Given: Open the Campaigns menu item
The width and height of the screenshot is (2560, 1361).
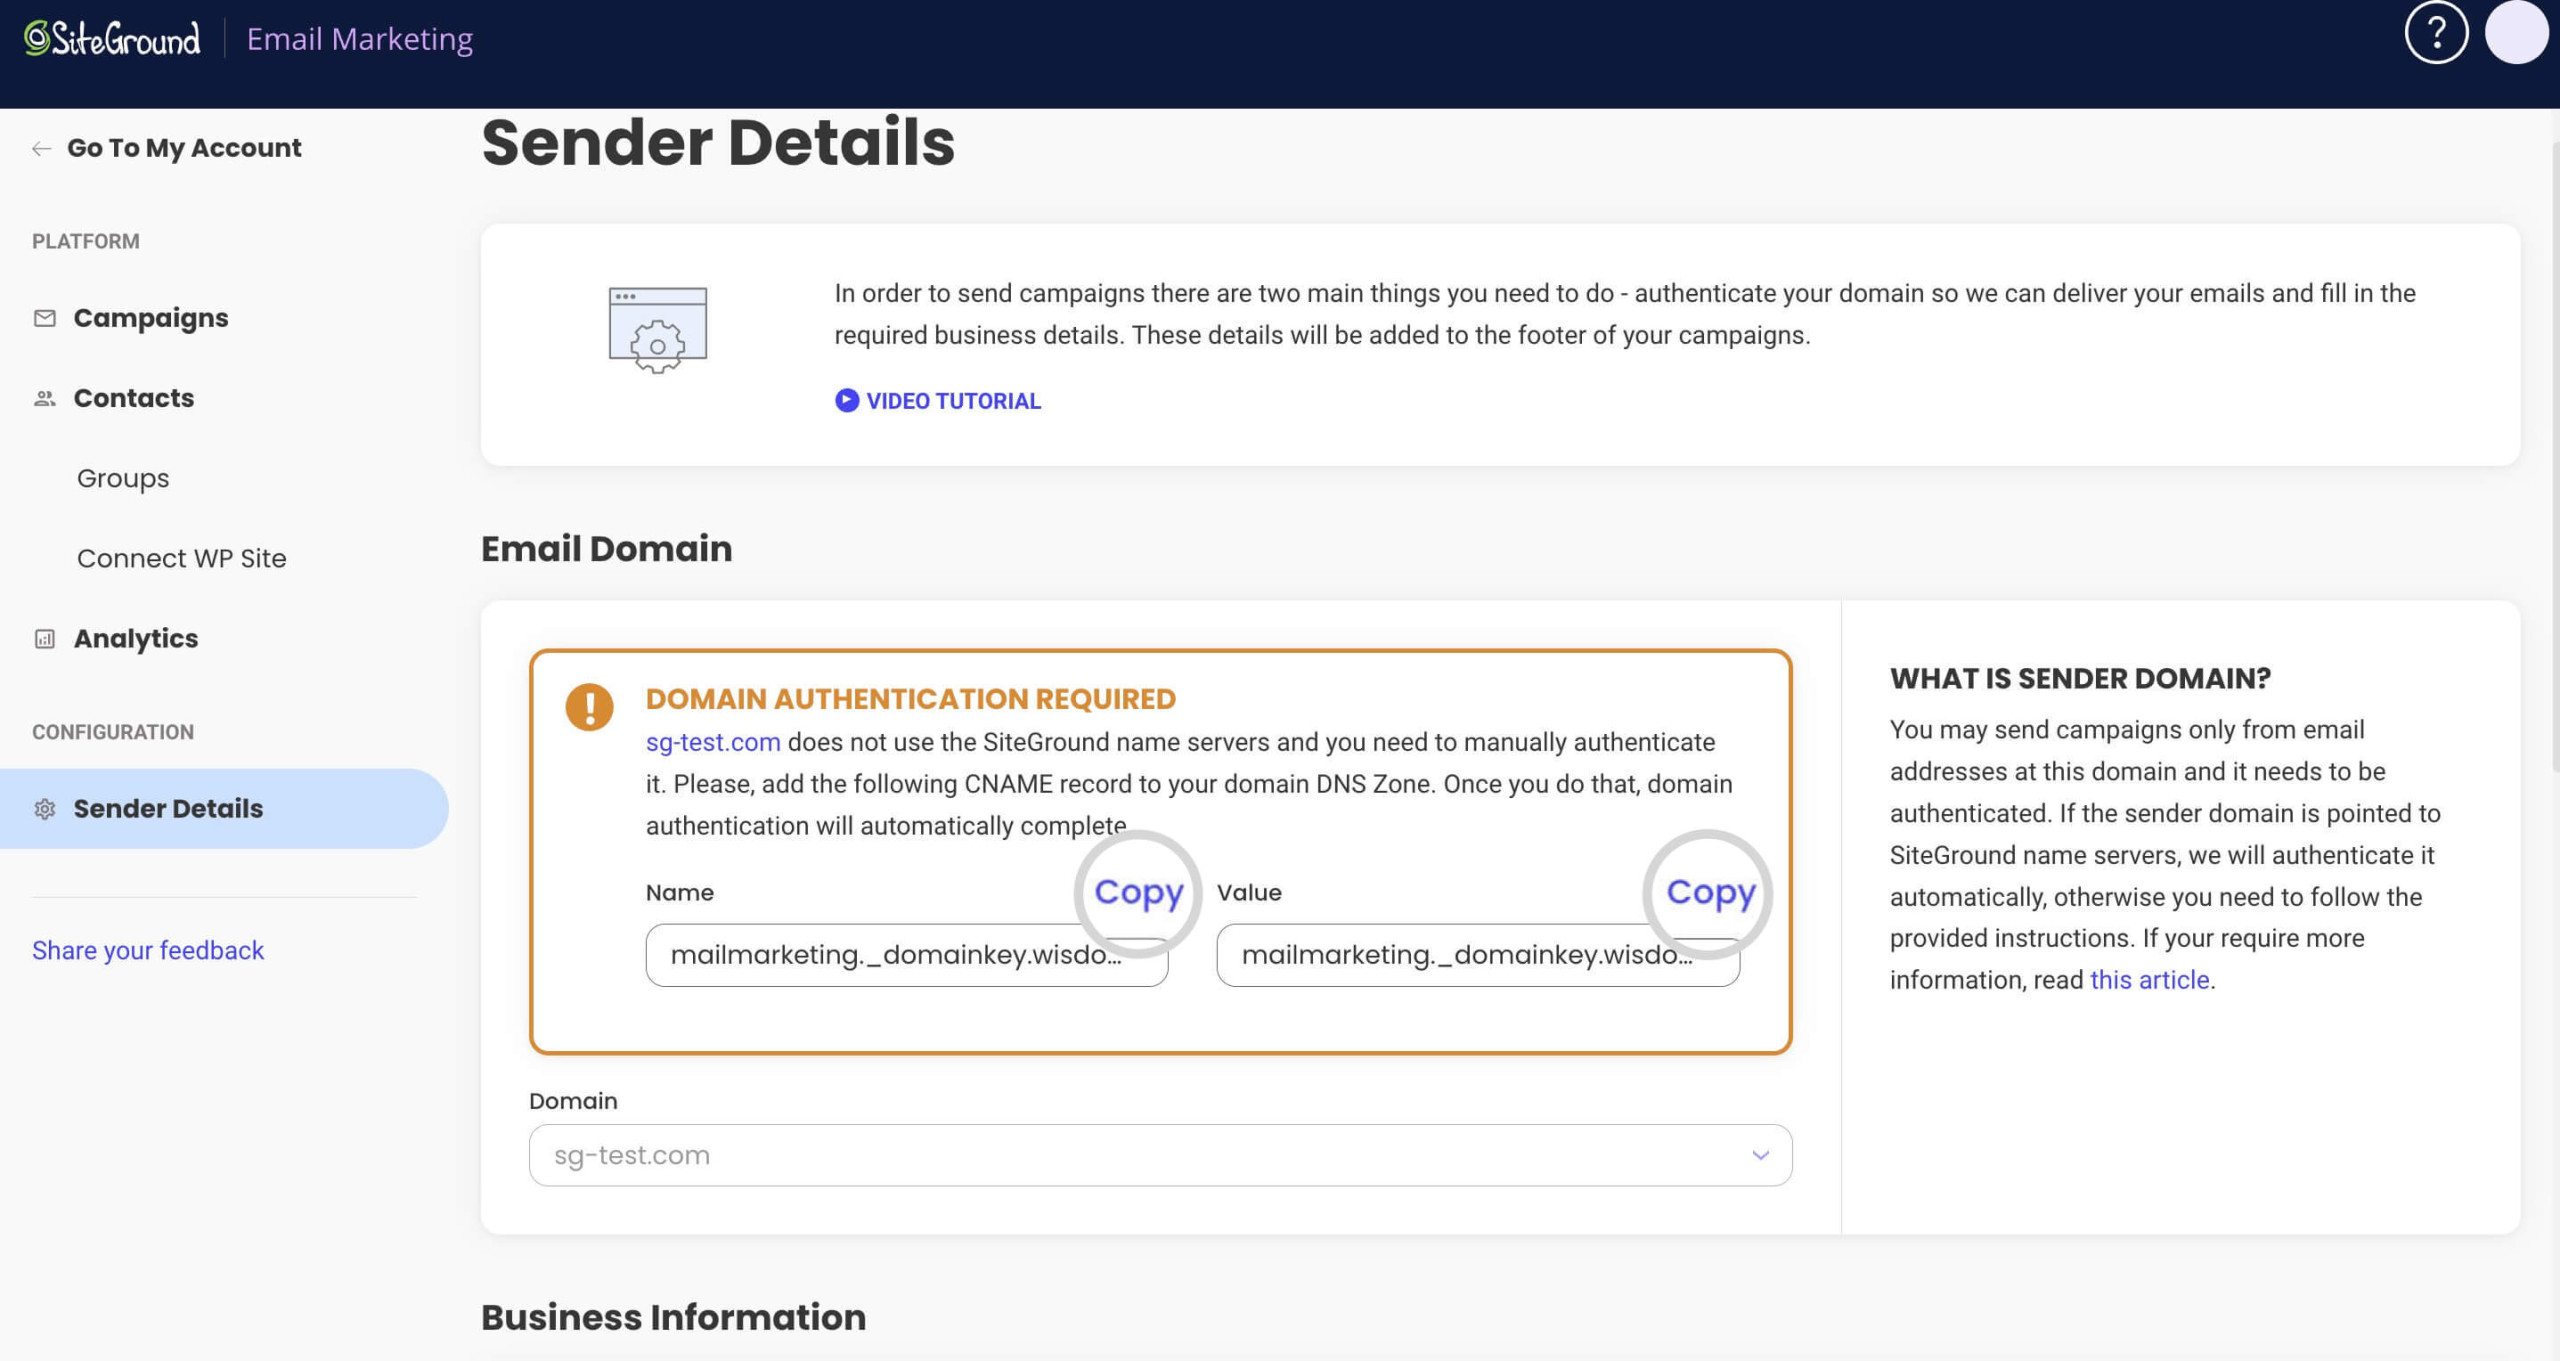Looking at the screenshot, I should 151,318.
